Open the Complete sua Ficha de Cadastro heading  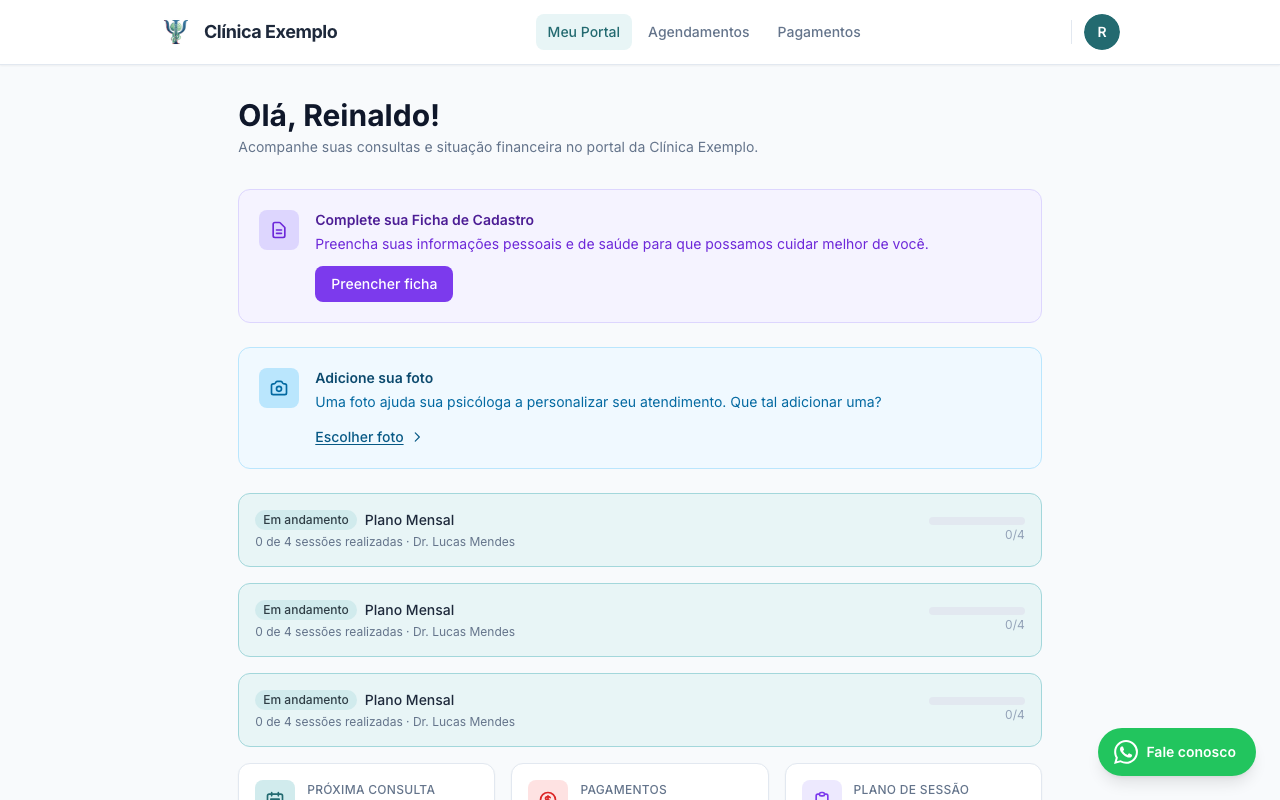click(424, 220)
